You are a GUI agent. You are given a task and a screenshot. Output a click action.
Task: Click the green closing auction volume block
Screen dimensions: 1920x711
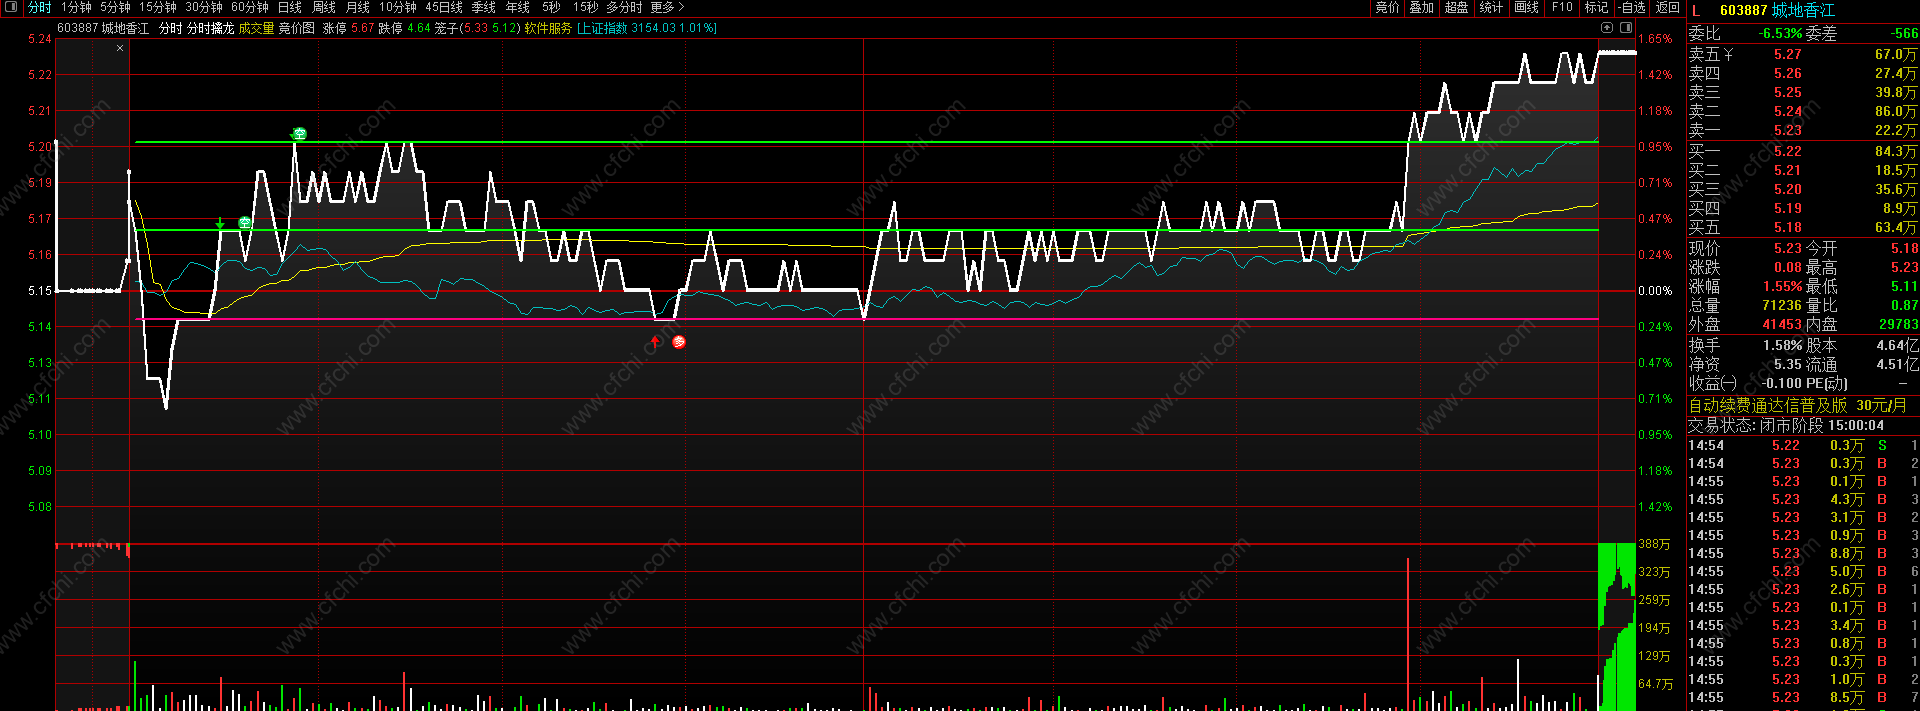pyautogui.click(x=1617, y=627)
